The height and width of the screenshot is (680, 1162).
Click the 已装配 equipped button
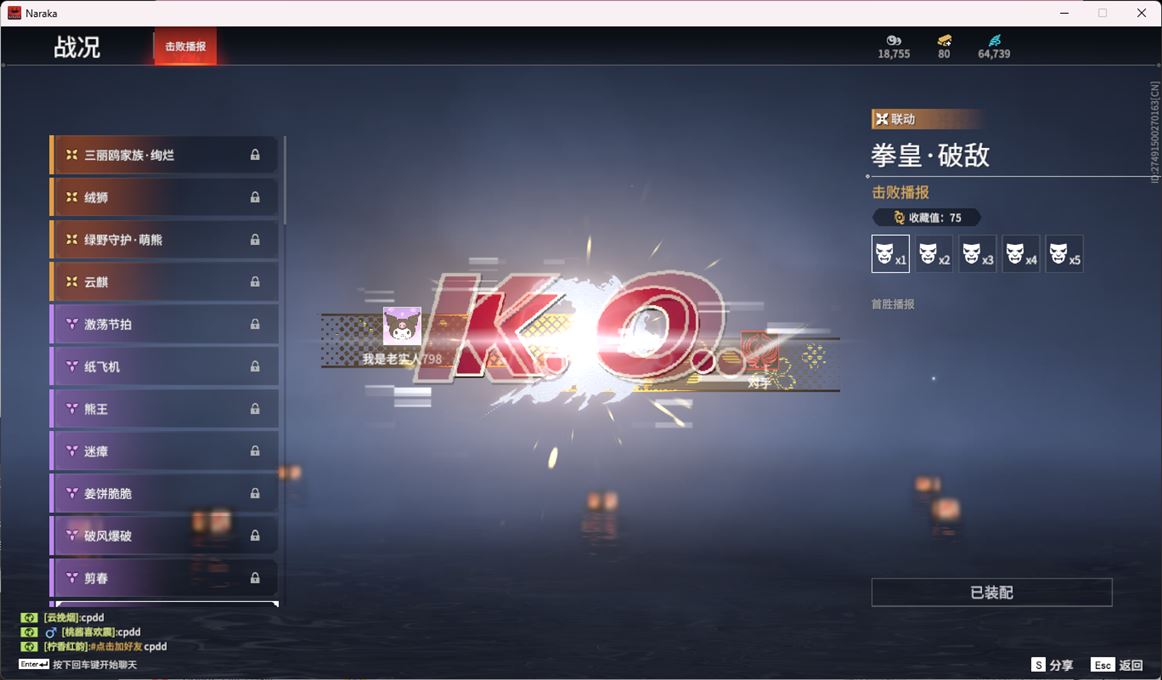pos(992,593)
